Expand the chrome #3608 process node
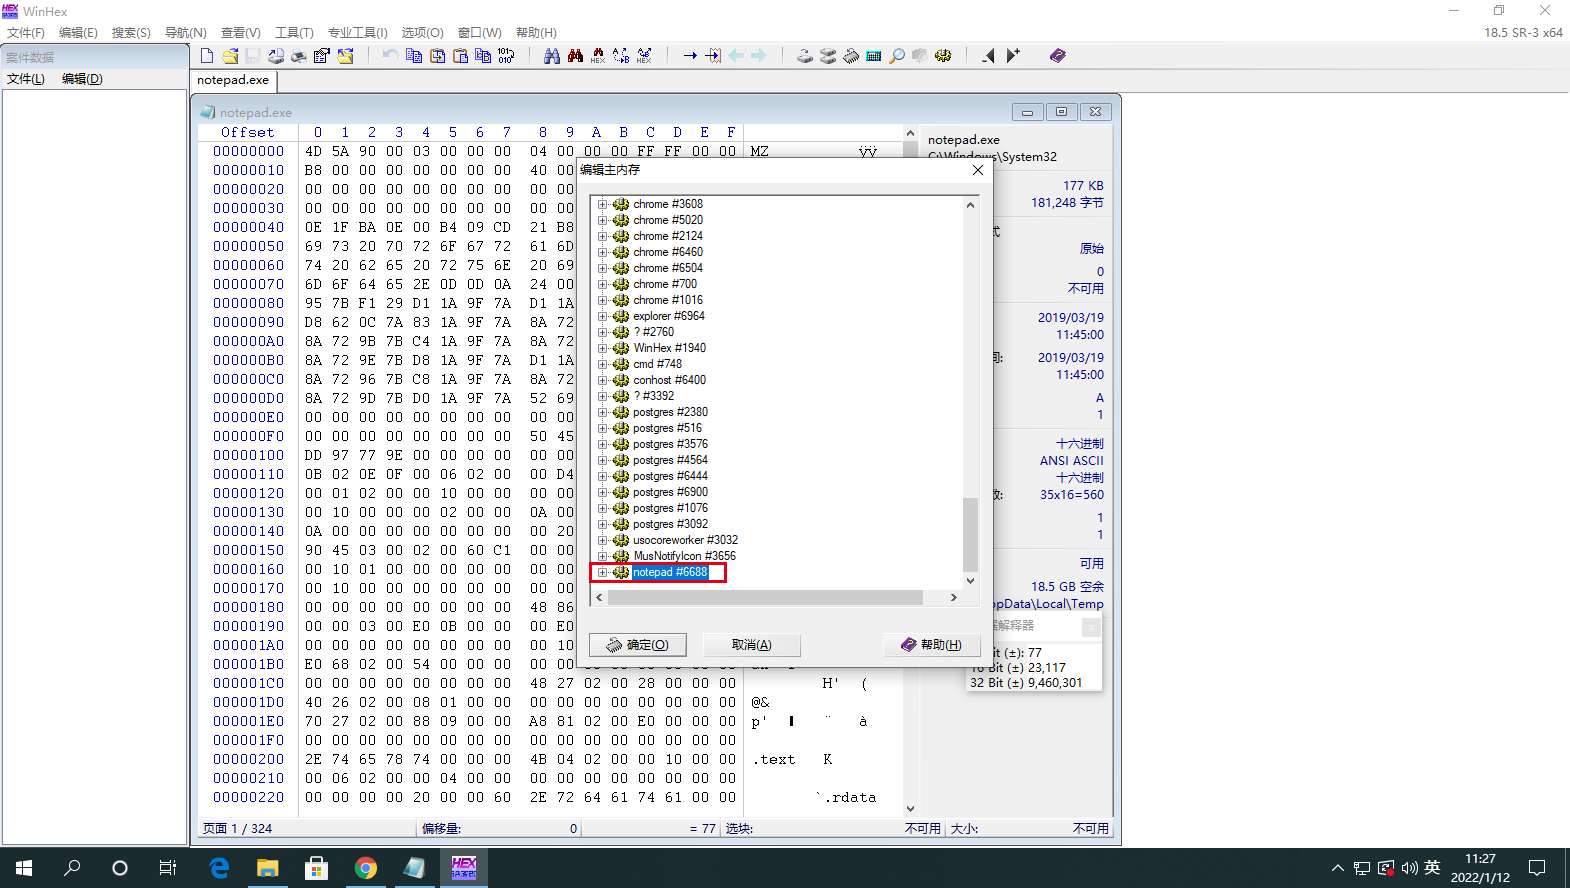The height and width of the screenshot is (888, 1570). tap(603, 204)
